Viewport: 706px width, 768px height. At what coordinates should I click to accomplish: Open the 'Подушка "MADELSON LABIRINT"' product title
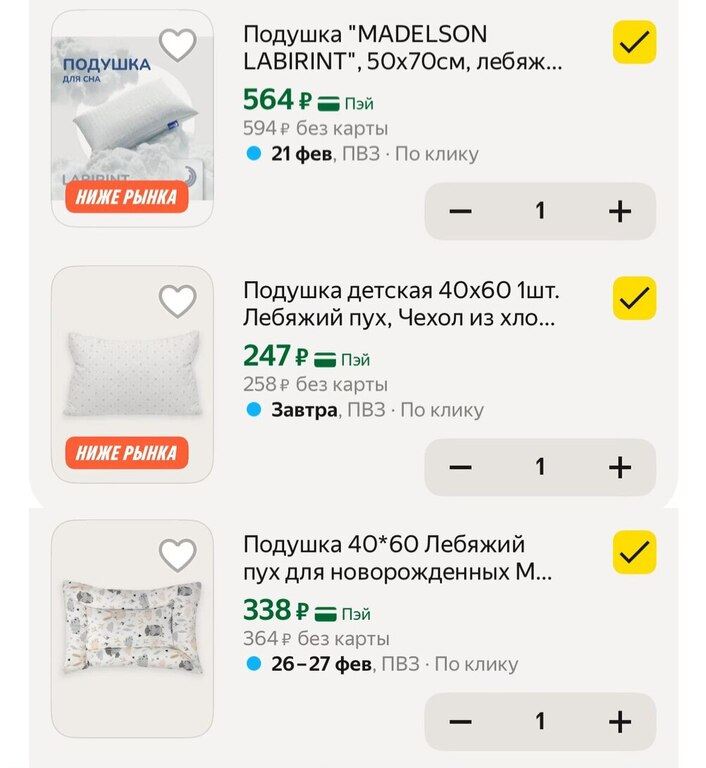click(402, 48)
